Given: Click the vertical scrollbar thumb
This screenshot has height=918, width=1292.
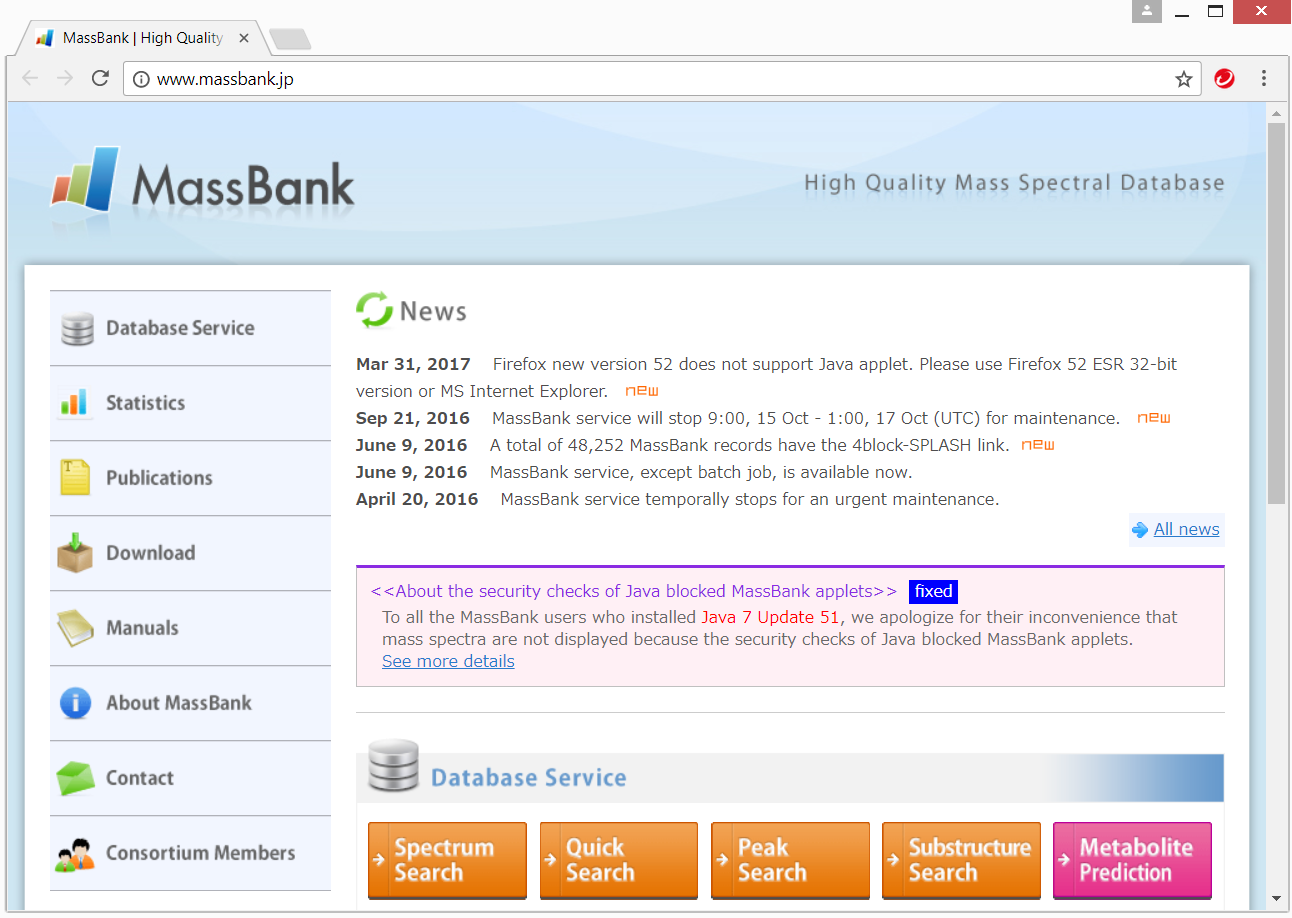Looking at the screenshot, I should point(1276,313).
